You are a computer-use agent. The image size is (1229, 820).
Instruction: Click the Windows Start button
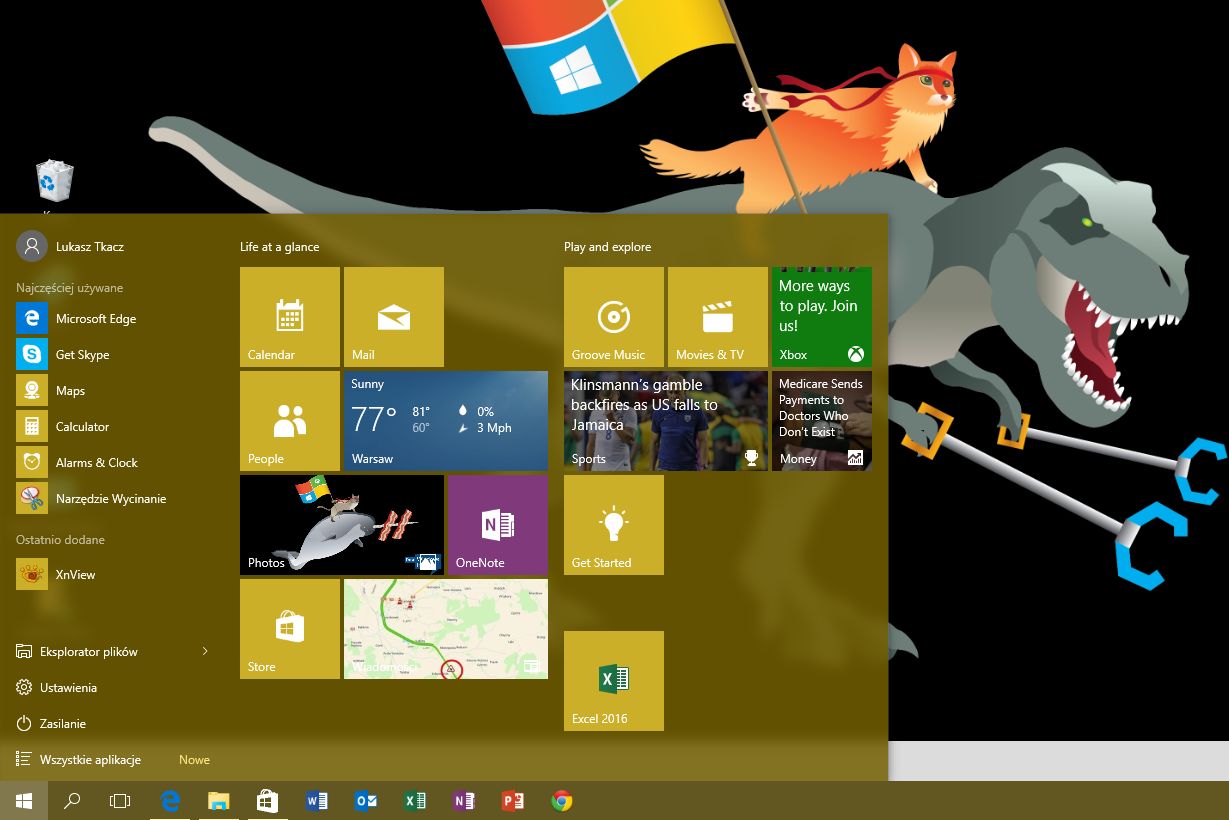24,800
